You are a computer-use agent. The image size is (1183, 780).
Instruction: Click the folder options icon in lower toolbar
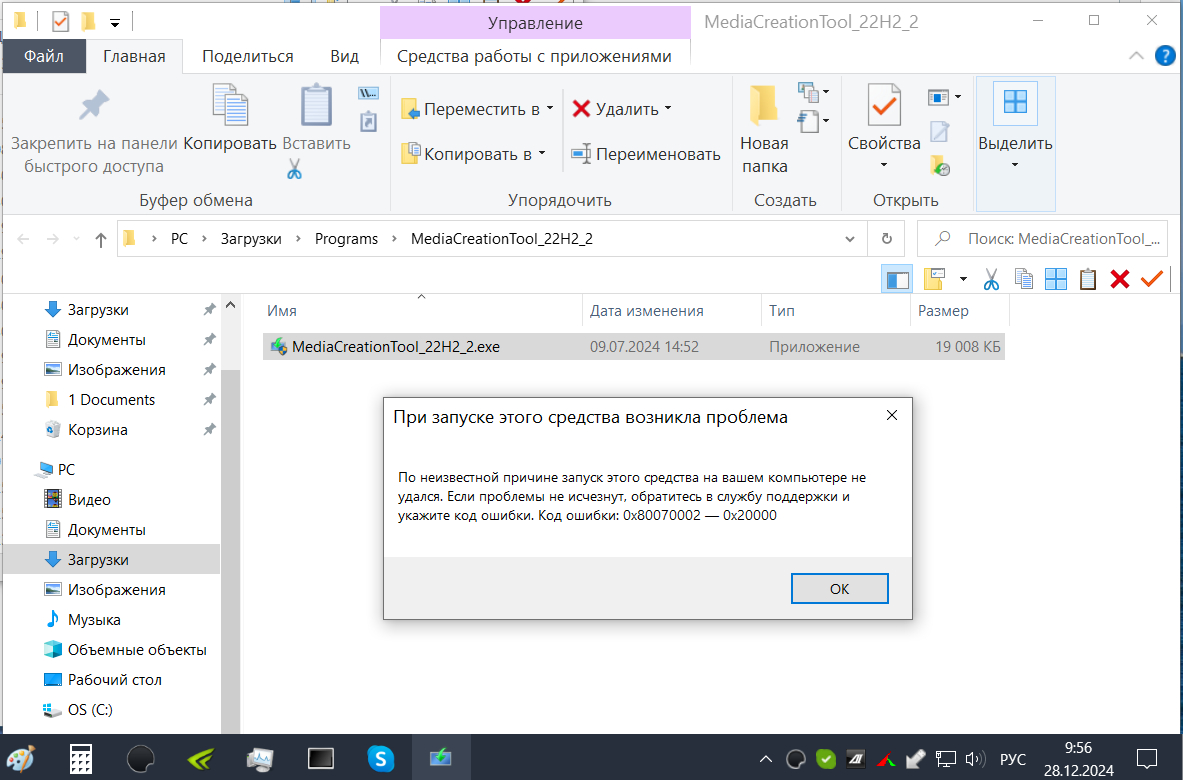[x=934, y=279]
